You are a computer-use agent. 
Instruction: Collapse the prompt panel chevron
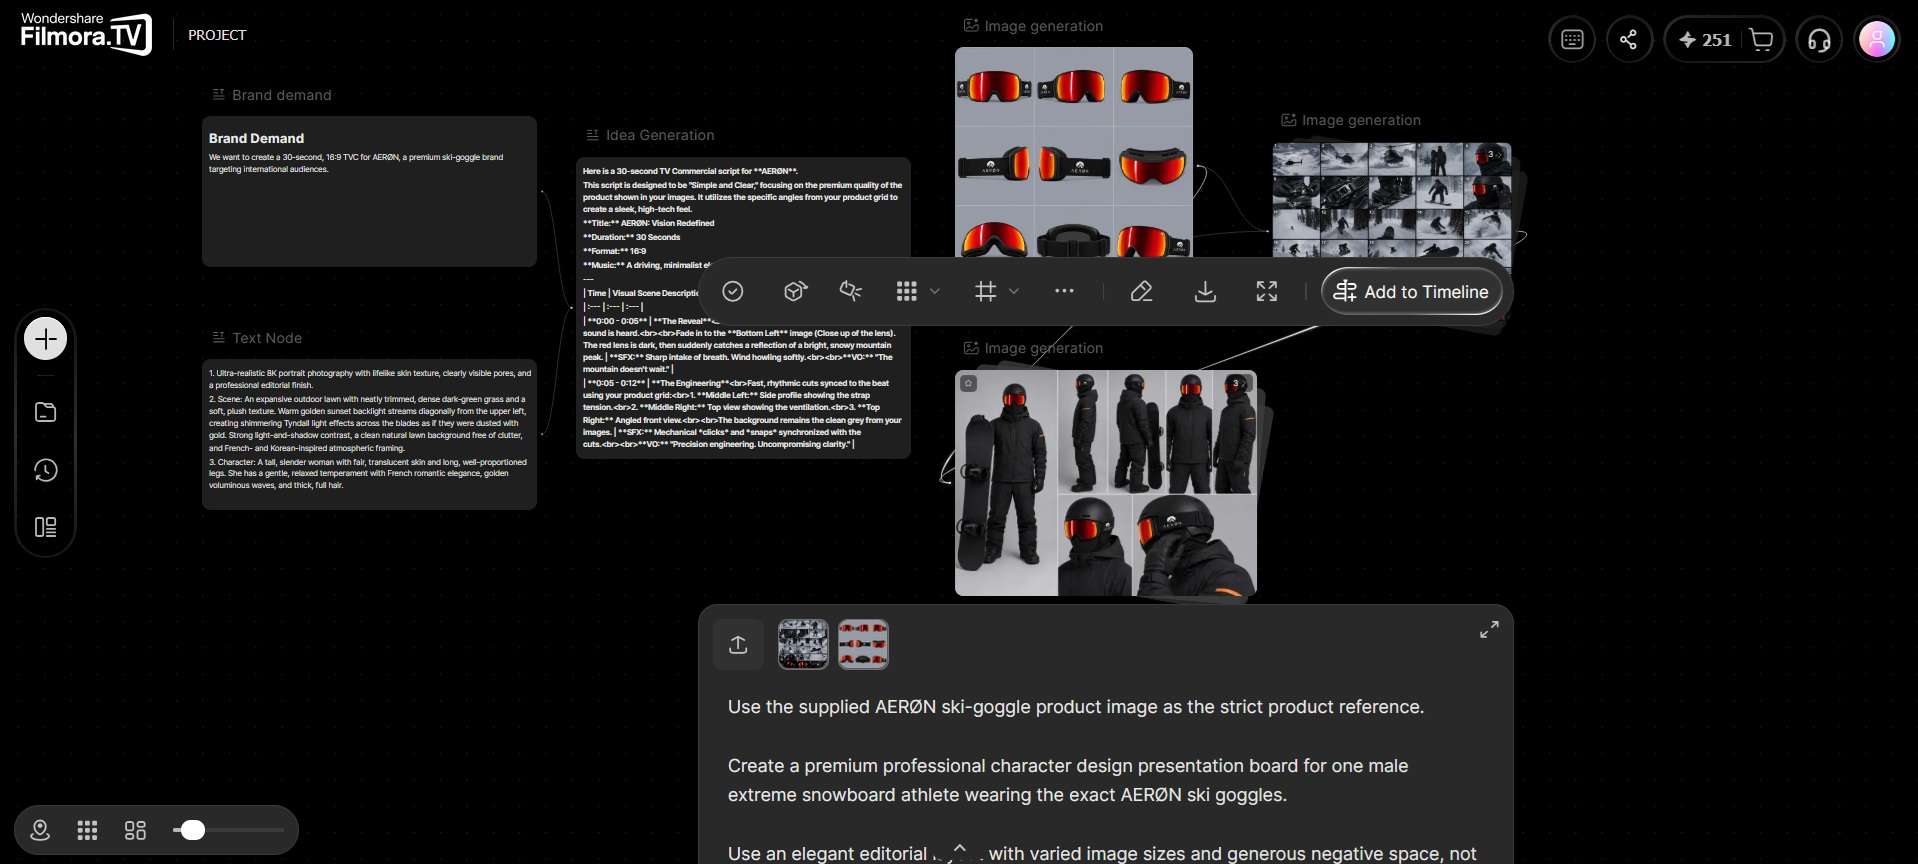pyautogui.click(x=960, y=848)
